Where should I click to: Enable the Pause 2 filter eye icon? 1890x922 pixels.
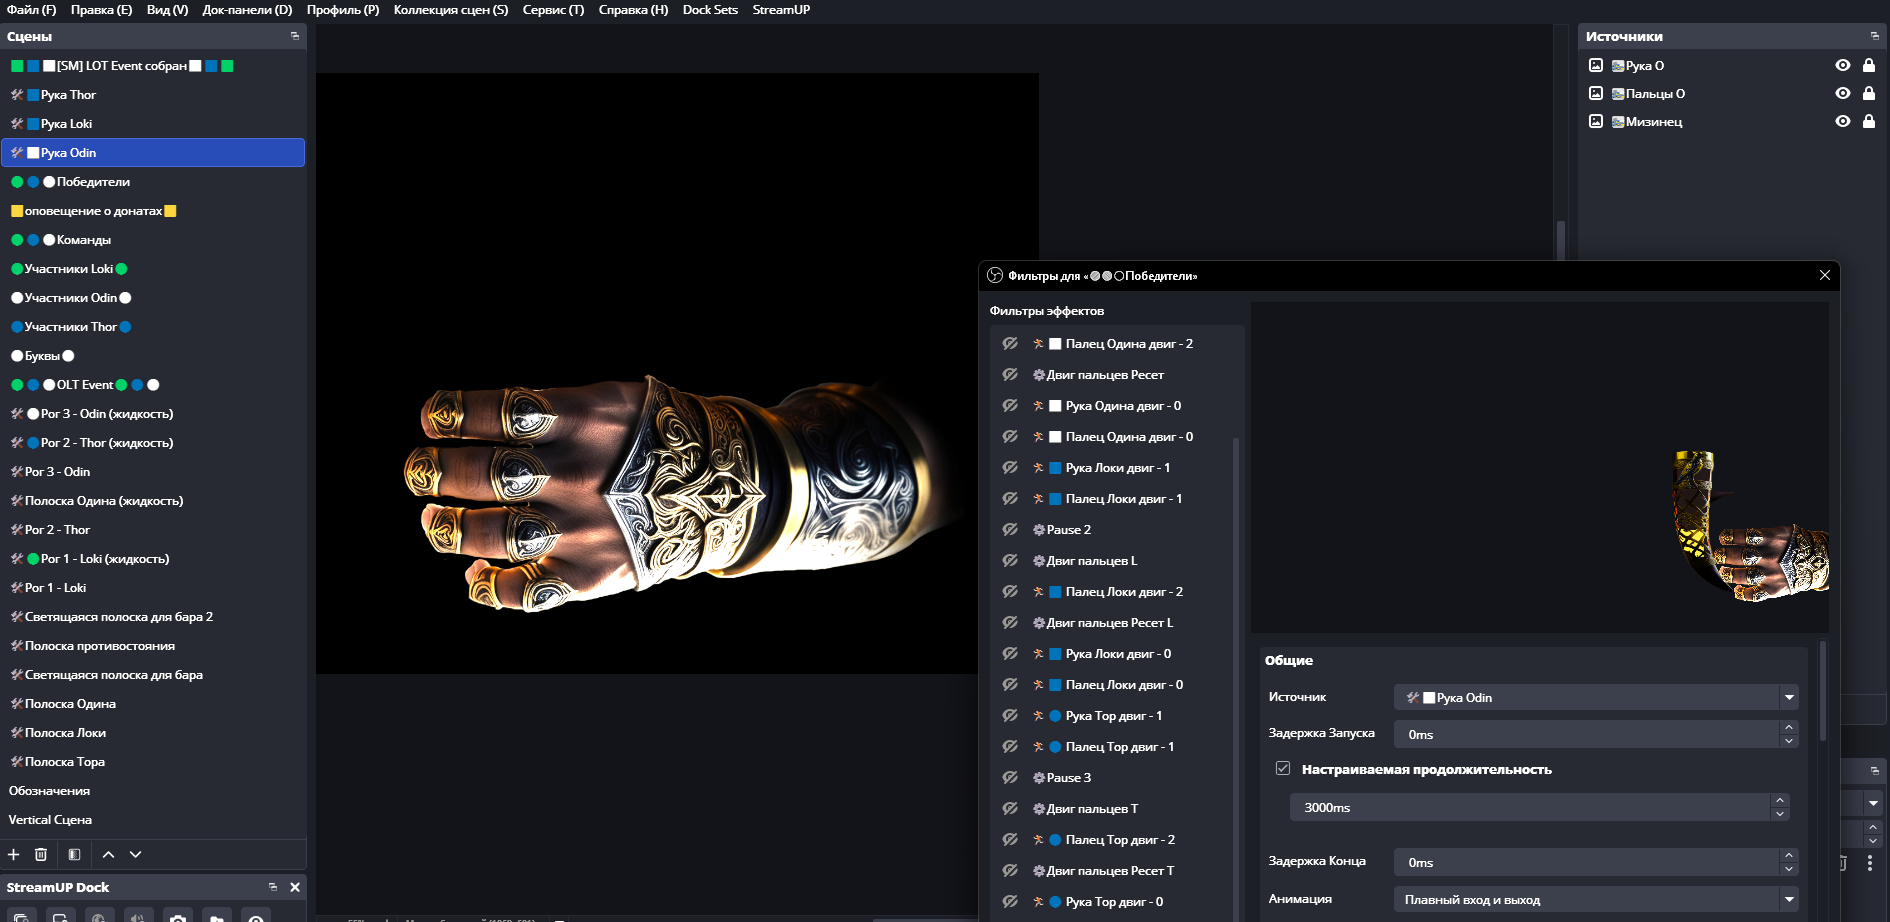point(1010,529)
